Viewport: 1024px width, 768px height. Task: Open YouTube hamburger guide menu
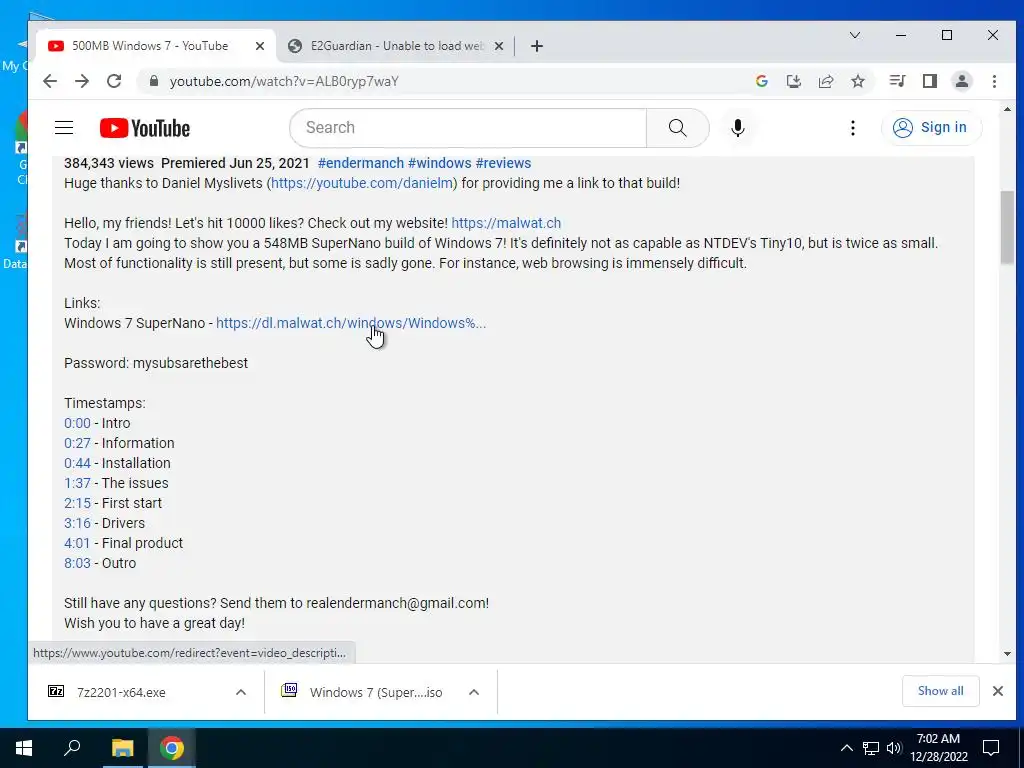(x=64, y=127)
